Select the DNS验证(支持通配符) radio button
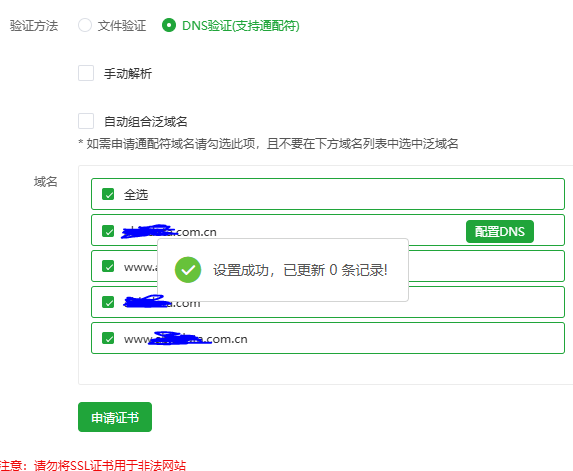This screenshot has height=471, width=573. [x=169, y=26]
